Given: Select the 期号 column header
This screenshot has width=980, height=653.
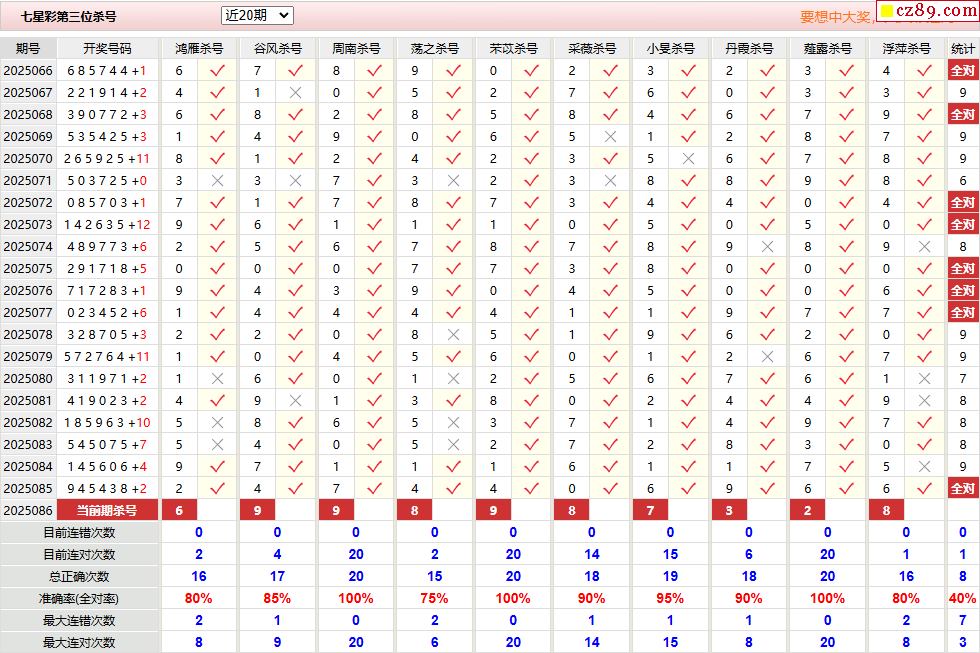Looking at the screenshot, I should click(x=28, y=49).
